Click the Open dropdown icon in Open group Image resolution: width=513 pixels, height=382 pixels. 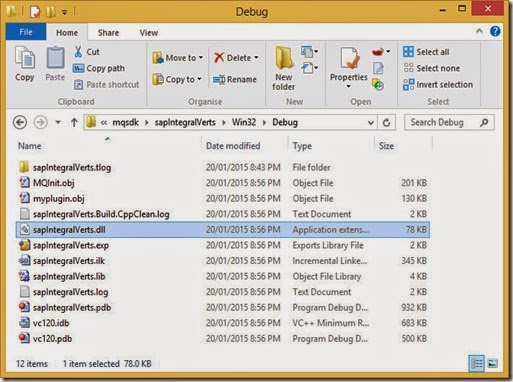click(381, 52)
